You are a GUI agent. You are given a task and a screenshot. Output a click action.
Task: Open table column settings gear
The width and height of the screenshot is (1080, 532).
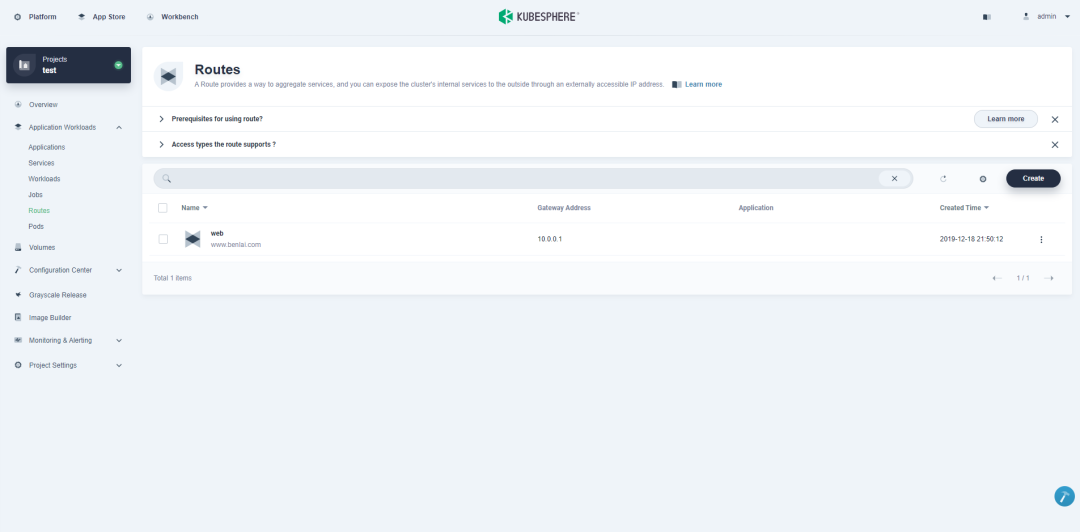pos(983,178)
